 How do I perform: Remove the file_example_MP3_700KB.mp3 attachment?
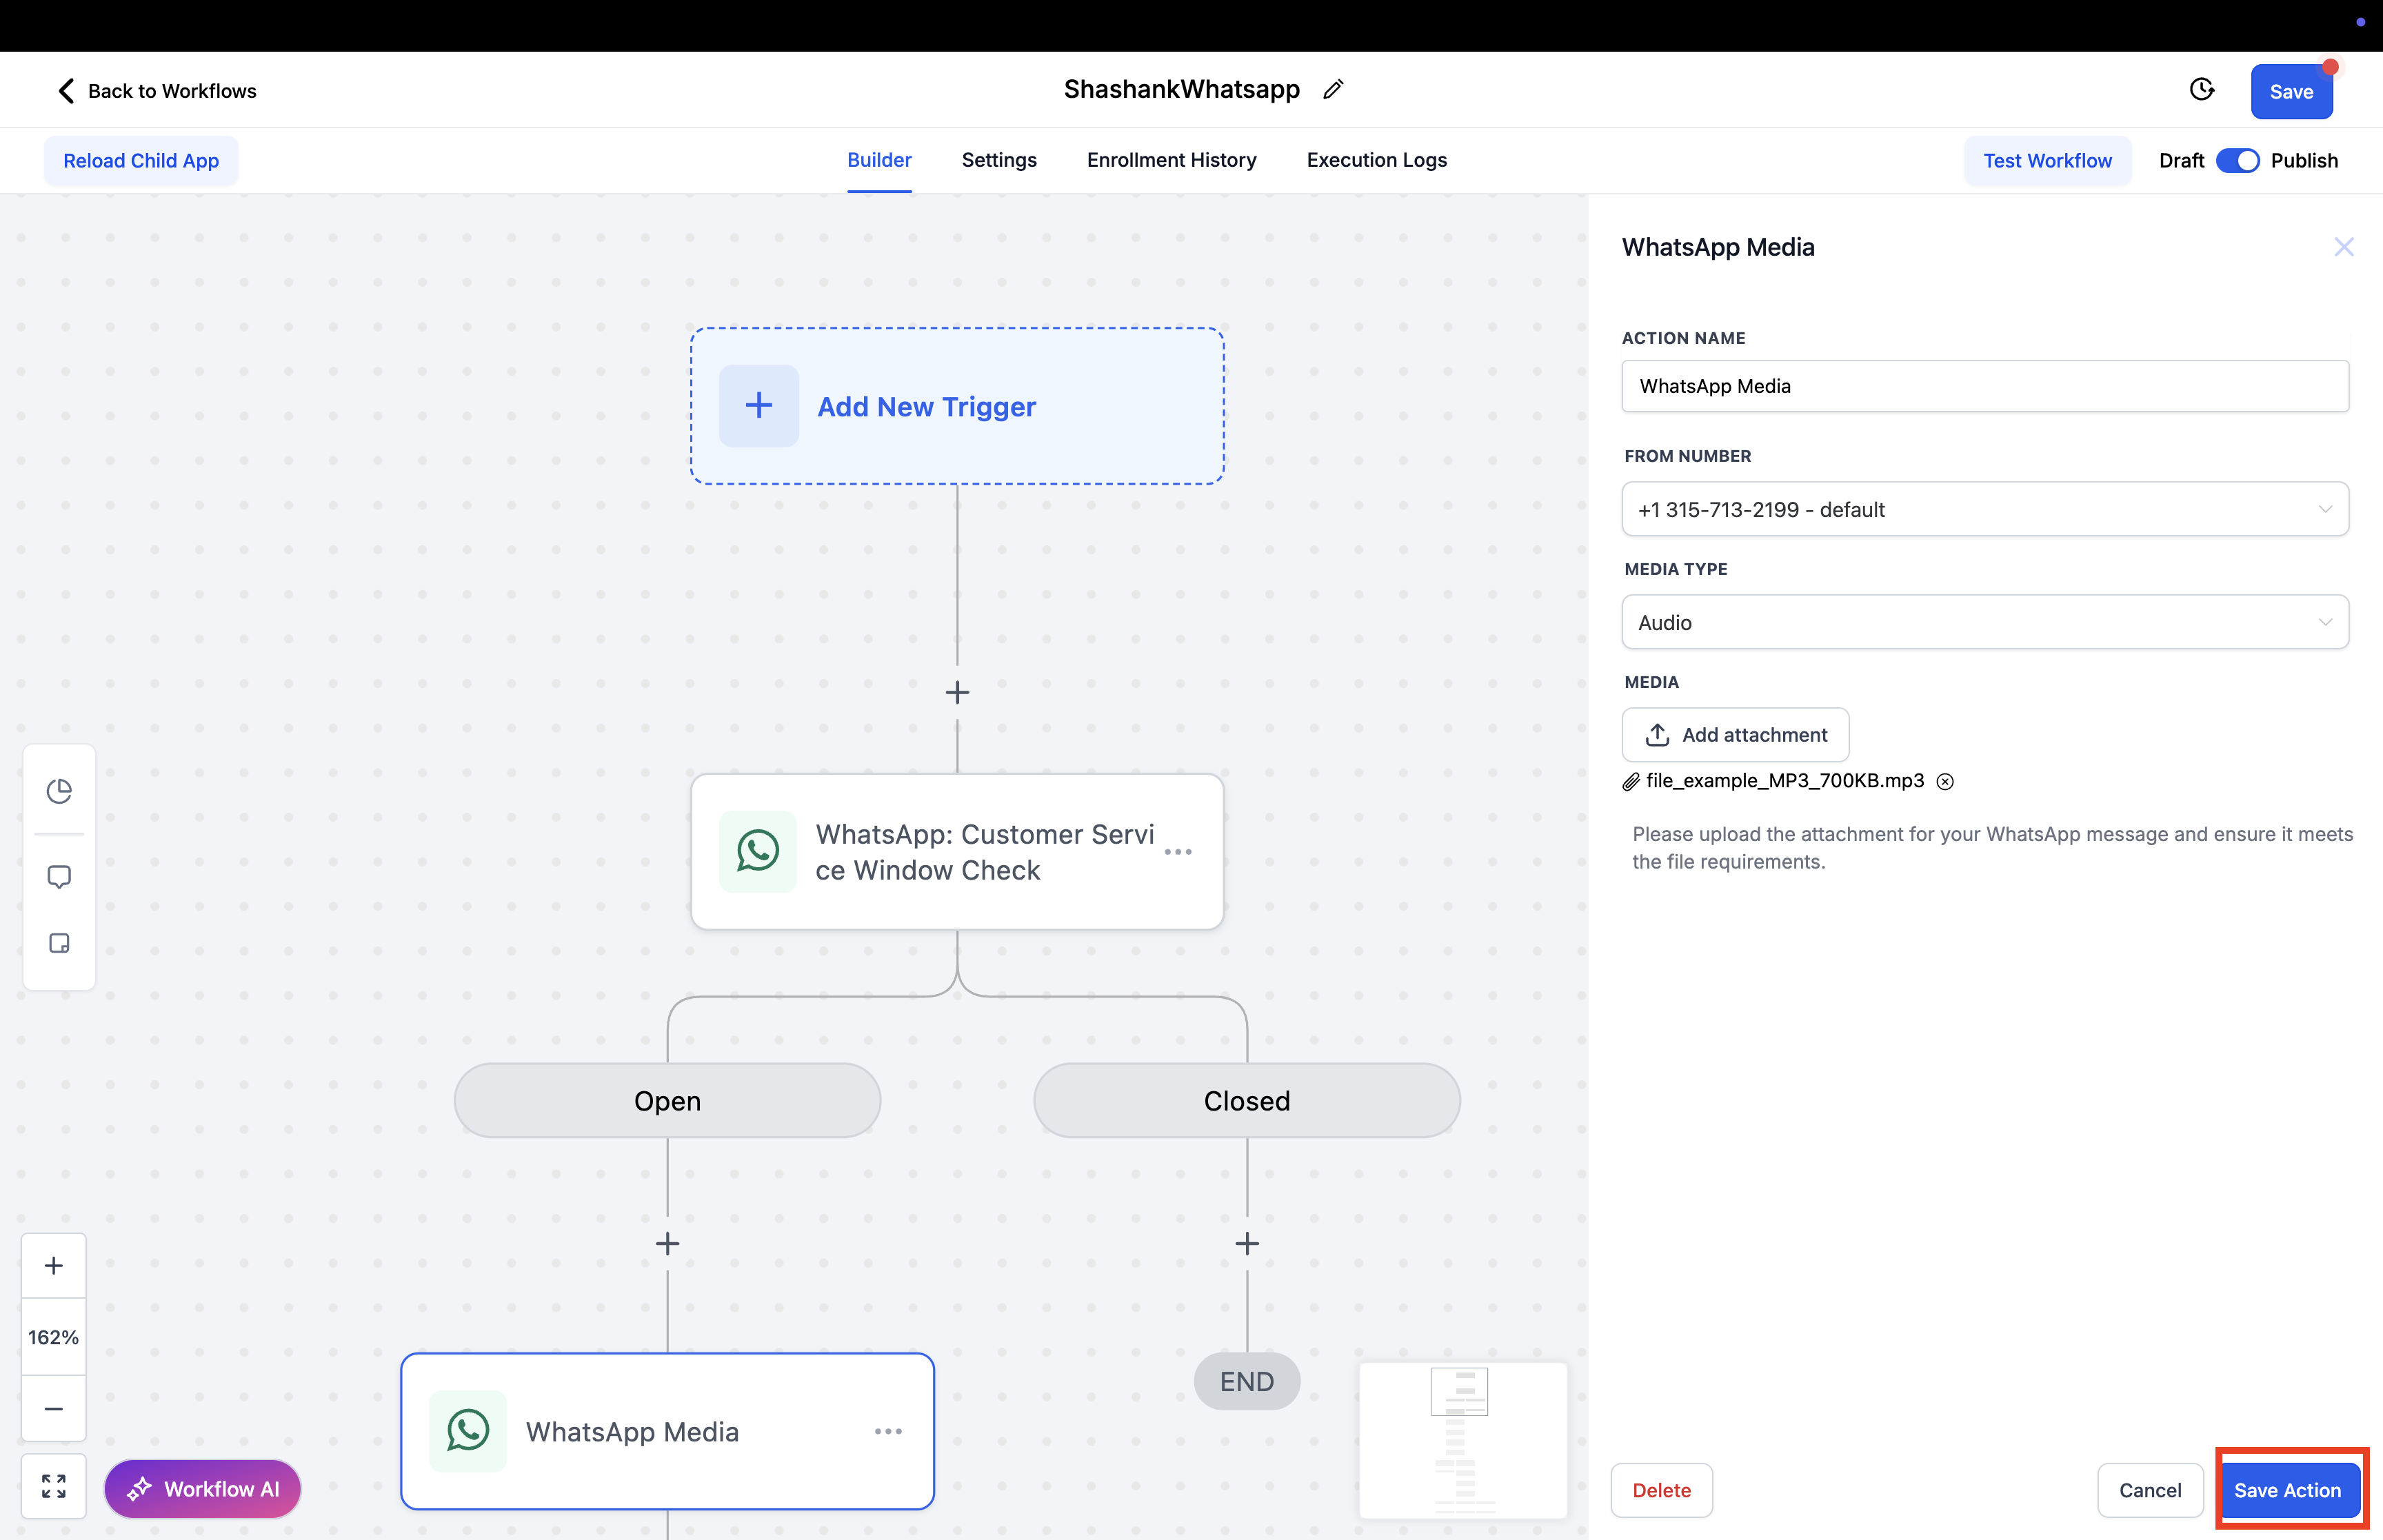(x=1945, y=782)
